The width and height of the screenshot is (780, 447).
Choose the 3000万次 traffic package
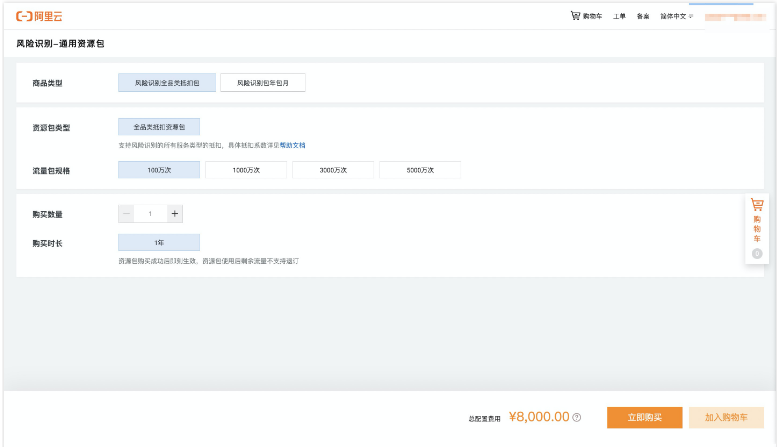coord(333,170)
